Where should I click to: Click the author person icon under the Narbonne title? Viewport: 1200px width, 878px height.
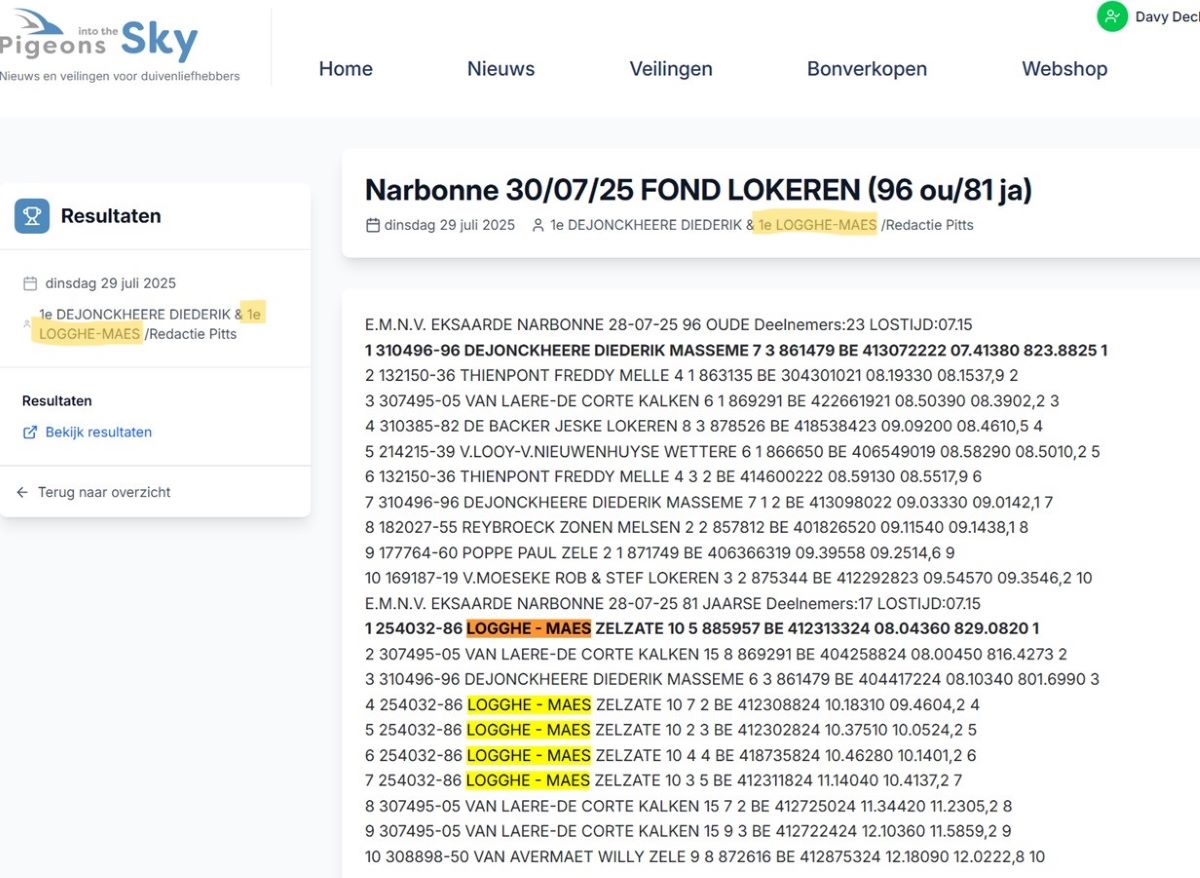(x=538, y=225)
